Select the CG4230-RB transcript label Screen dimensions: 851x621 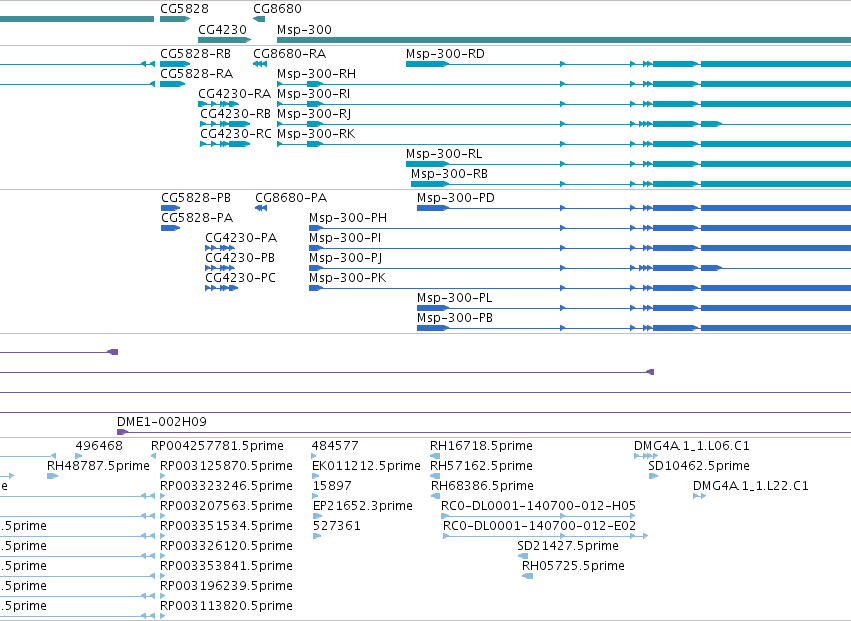pyautogui.click(x=236, y=114)
